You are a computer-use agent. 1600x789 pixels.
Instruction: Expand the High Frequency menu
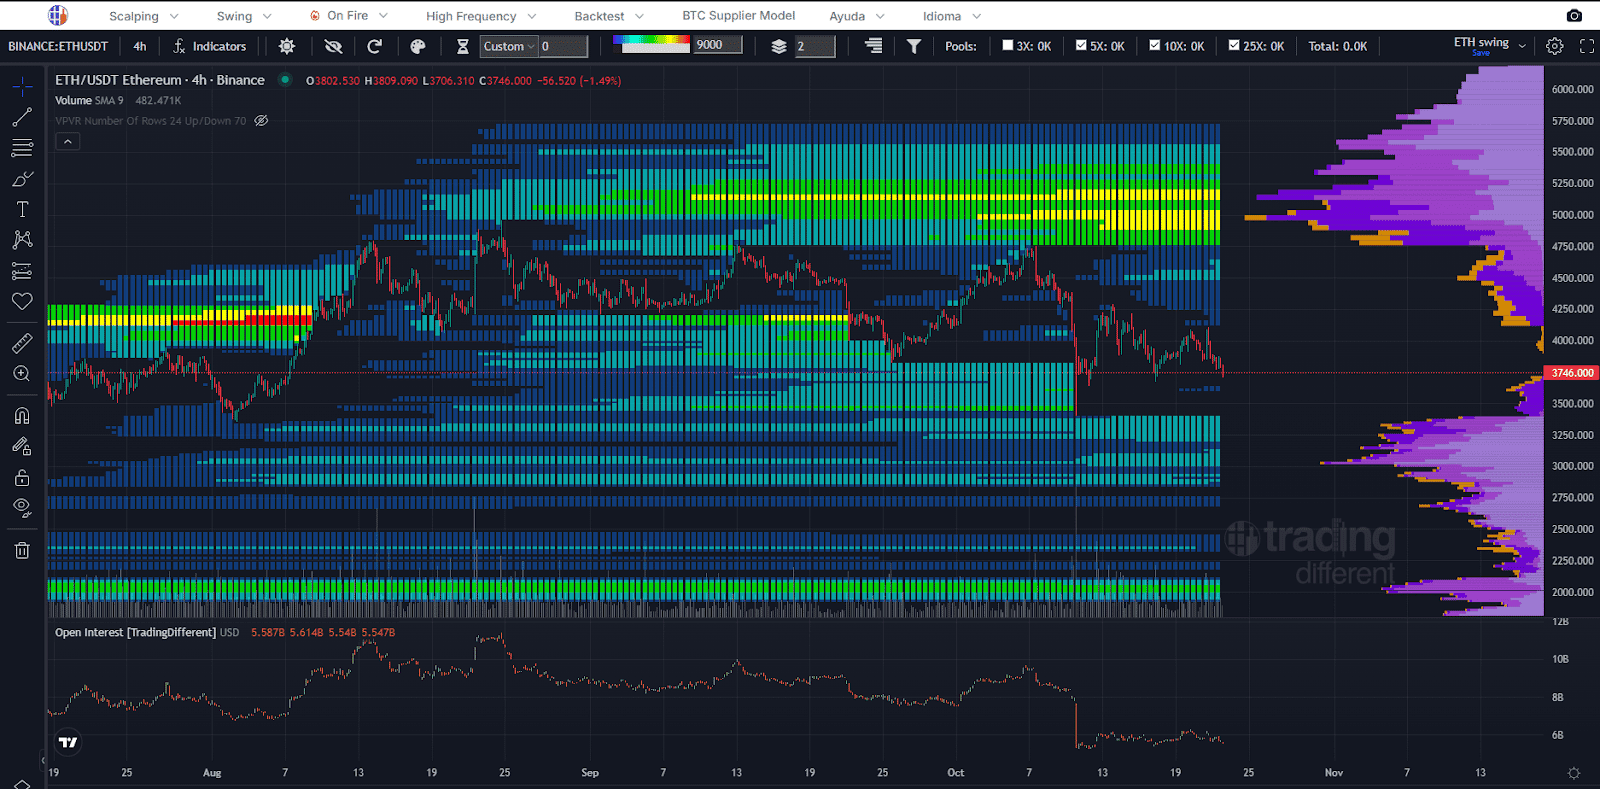[x=481, y=16]
